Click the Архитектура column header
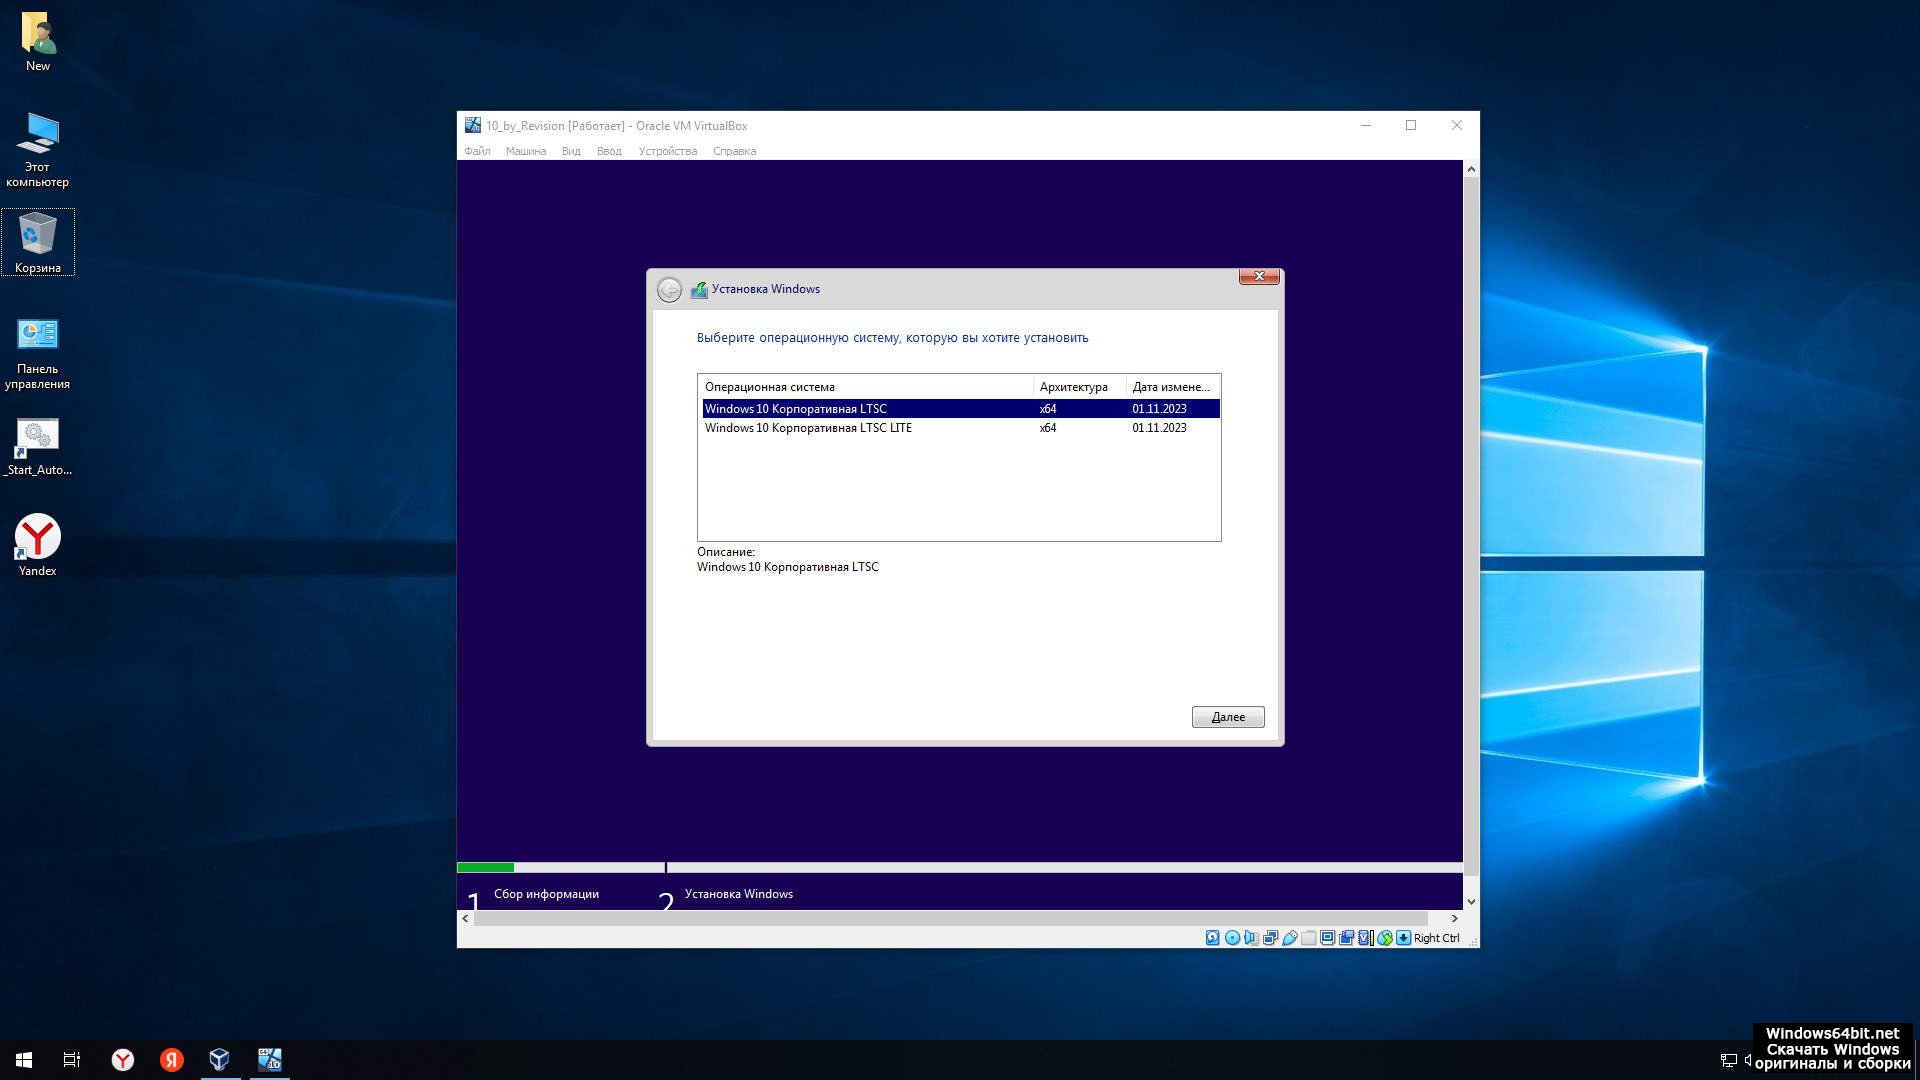This screenshot has height=1080, width=1920. 1073,387
